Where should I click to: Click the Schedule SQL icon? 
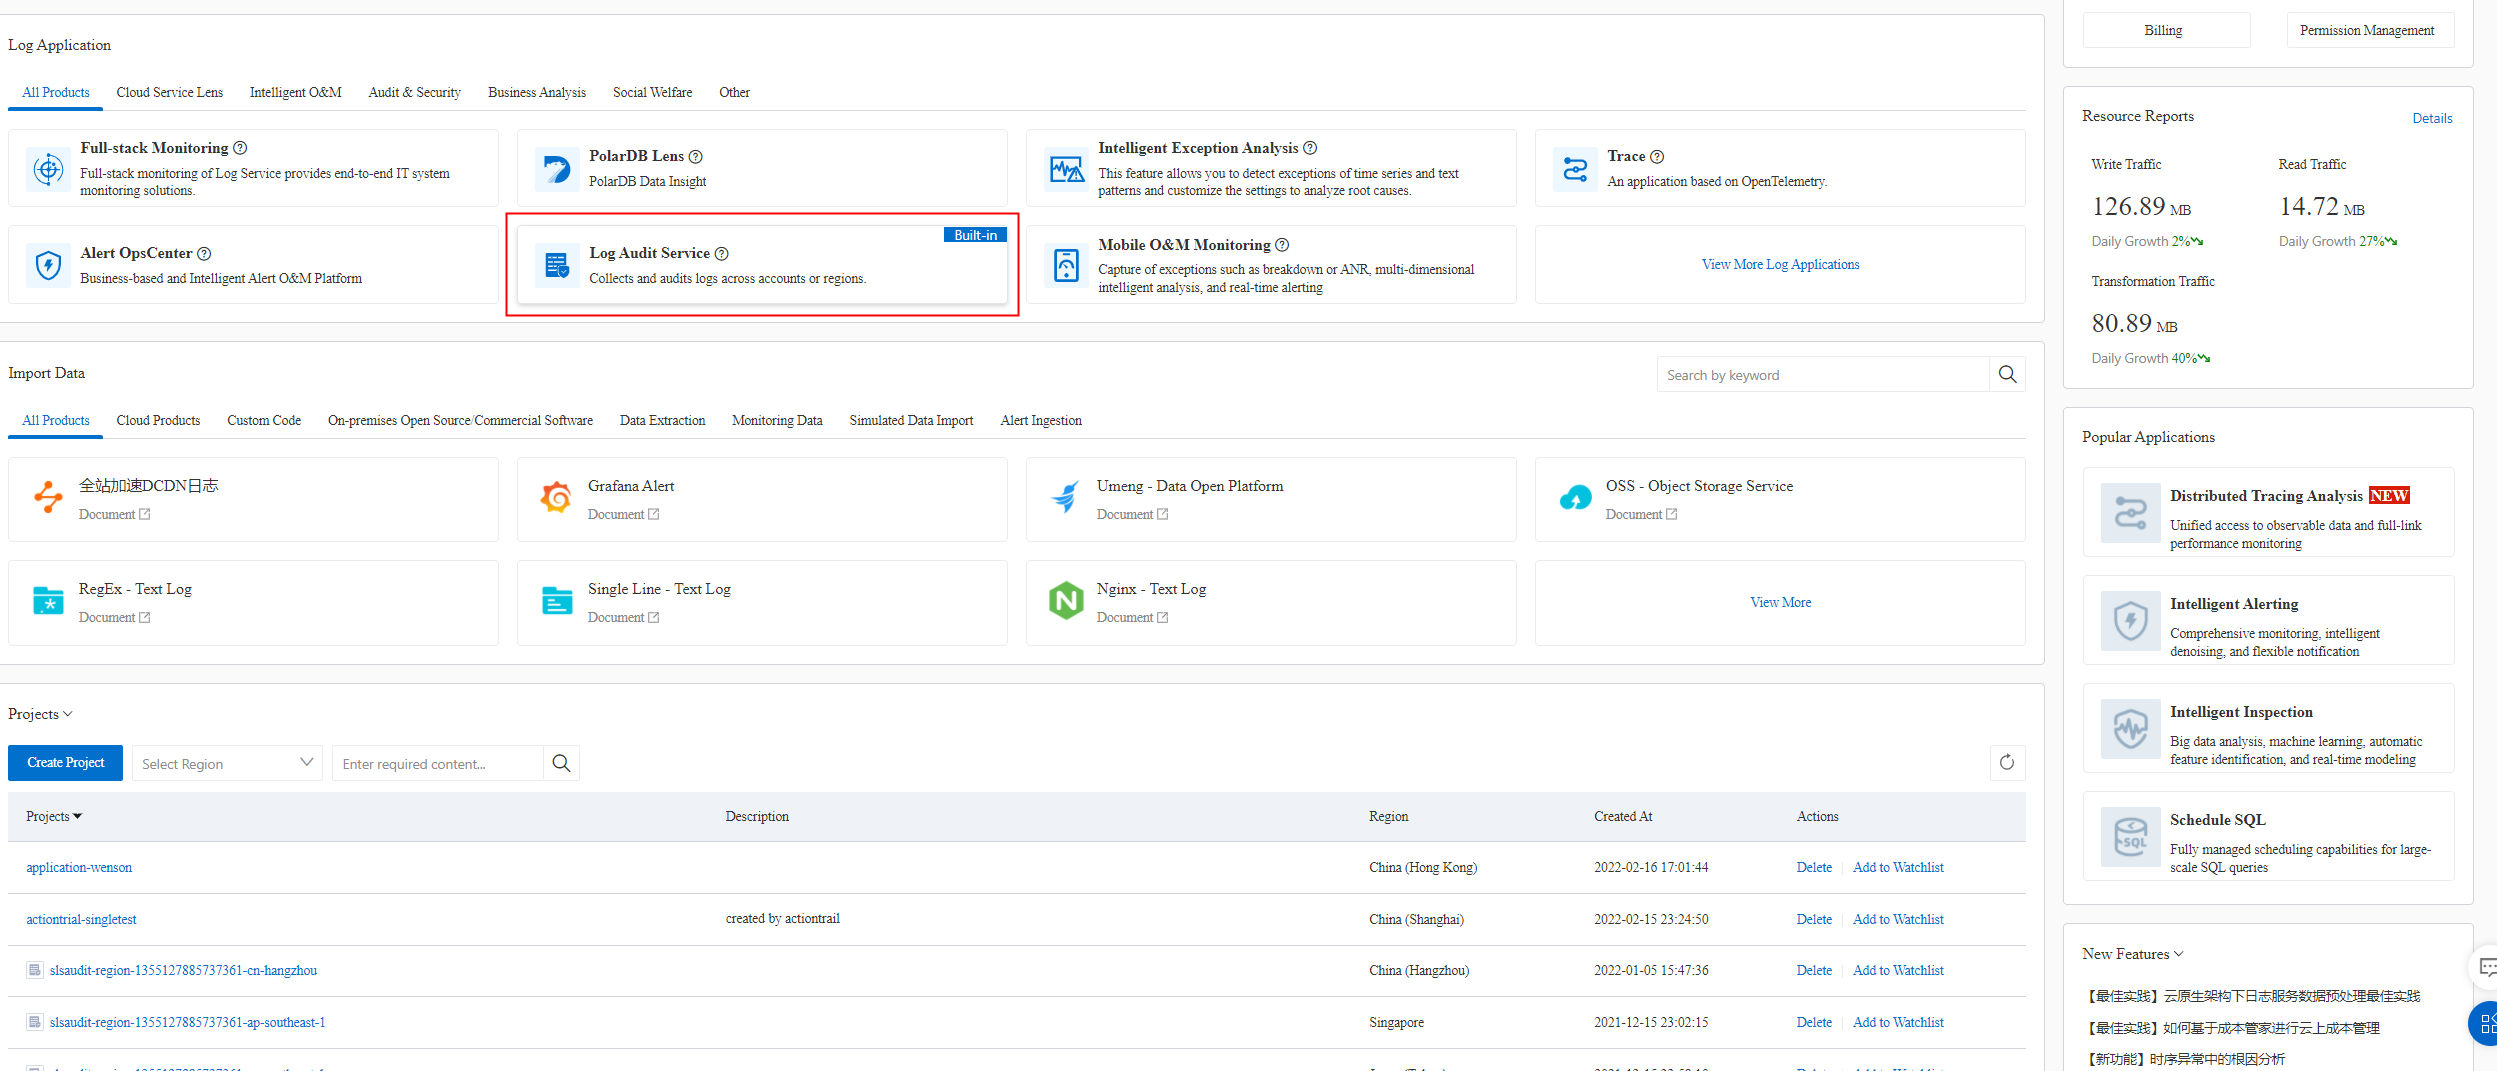pyautogui.click(x=2130, y=837)
